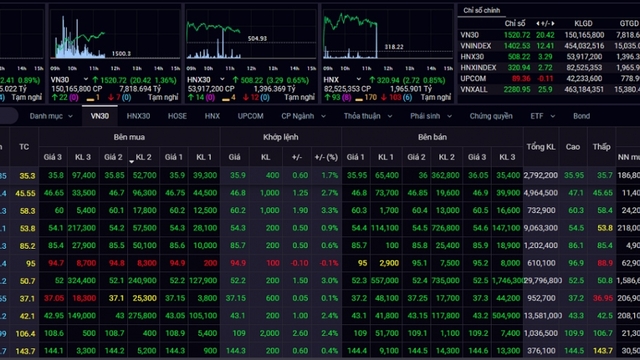The width and height of the screenshot is (640, 360).
Task: Open the HNX30 intraday chart
Action: 251,35
